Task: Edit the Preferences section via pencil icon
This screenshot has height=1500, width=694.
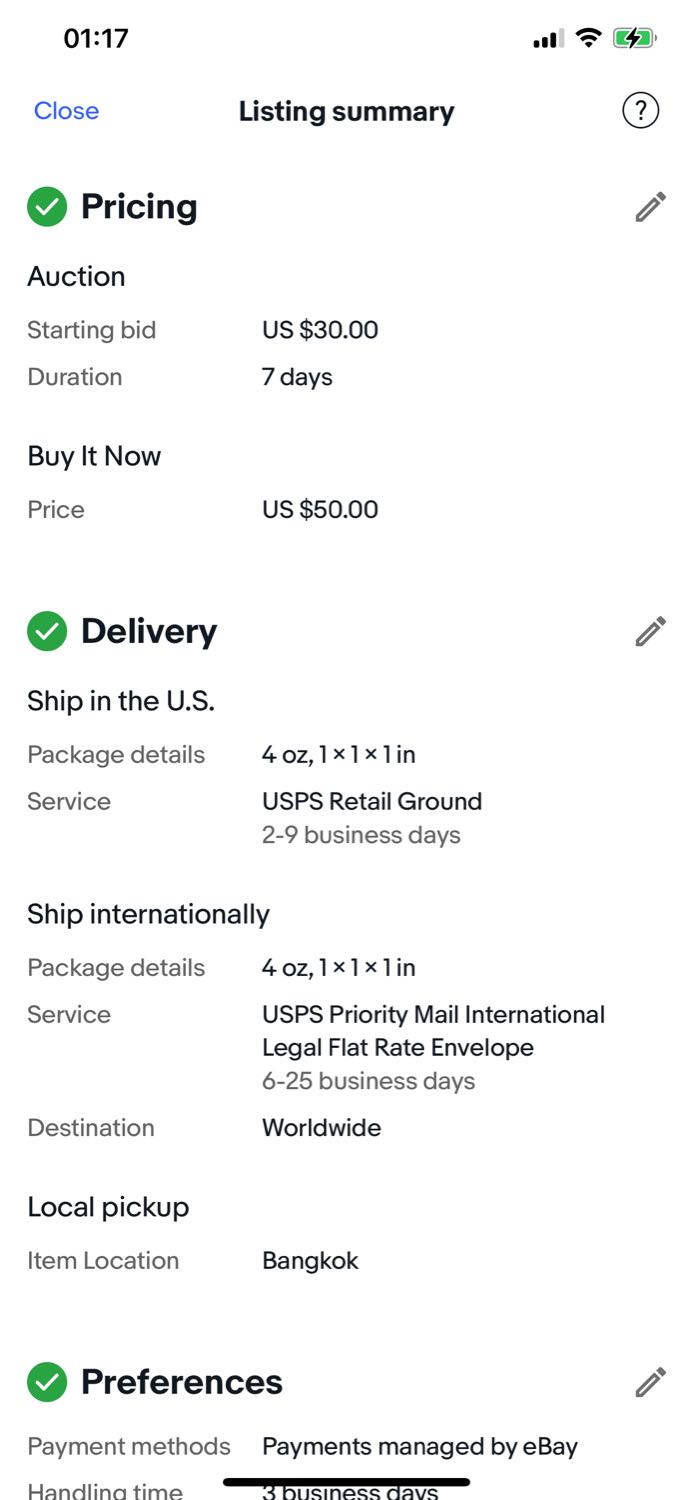Action: point(650,1382)
